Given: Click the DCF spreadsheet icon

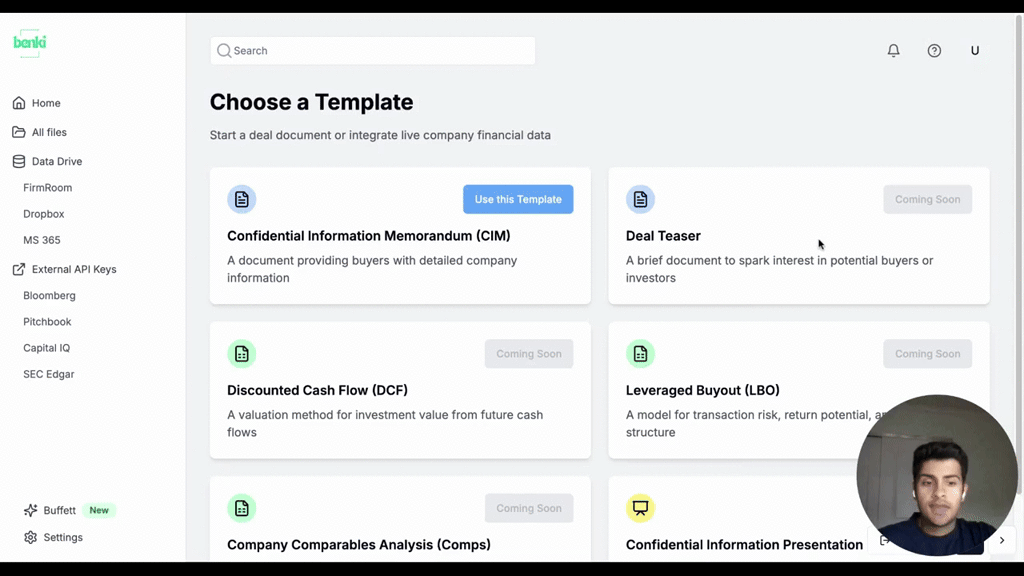Looking at the screenshot, I should pyautogui.click(x=242, y=354).
